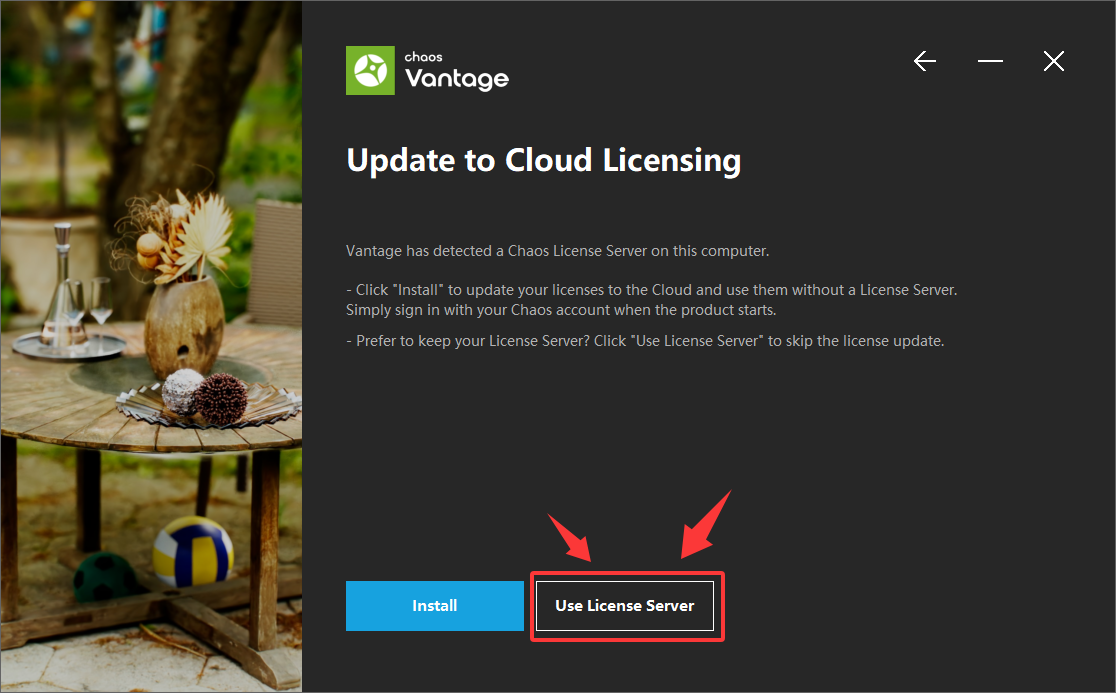Close the installer with the X icon

pos(1053,61)
